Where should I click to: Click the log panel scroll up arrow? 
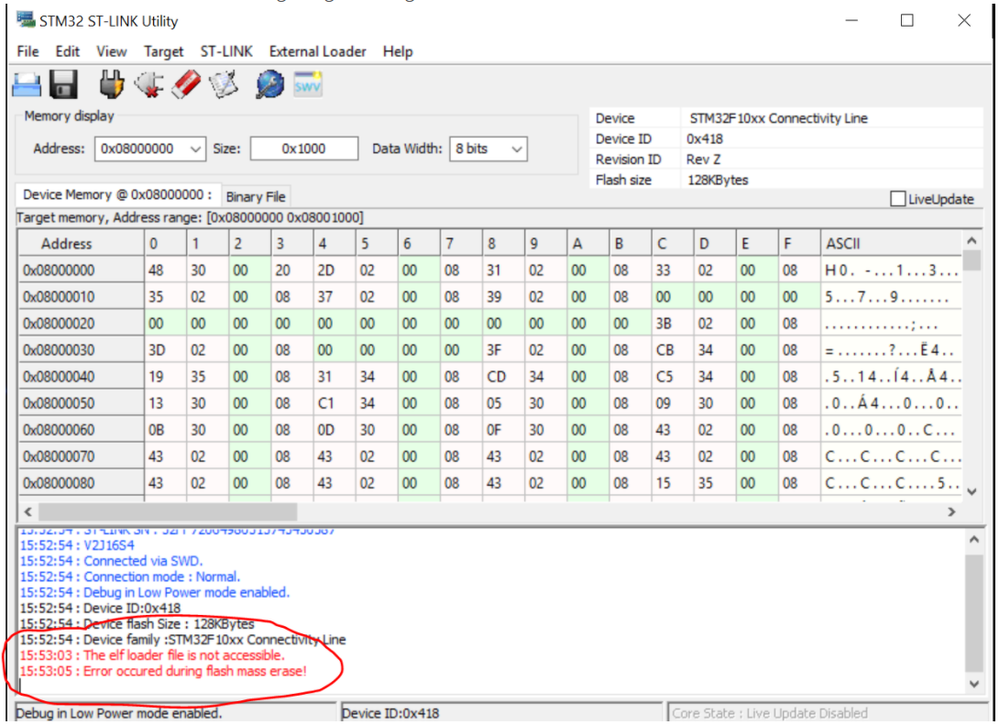point(974,540)
